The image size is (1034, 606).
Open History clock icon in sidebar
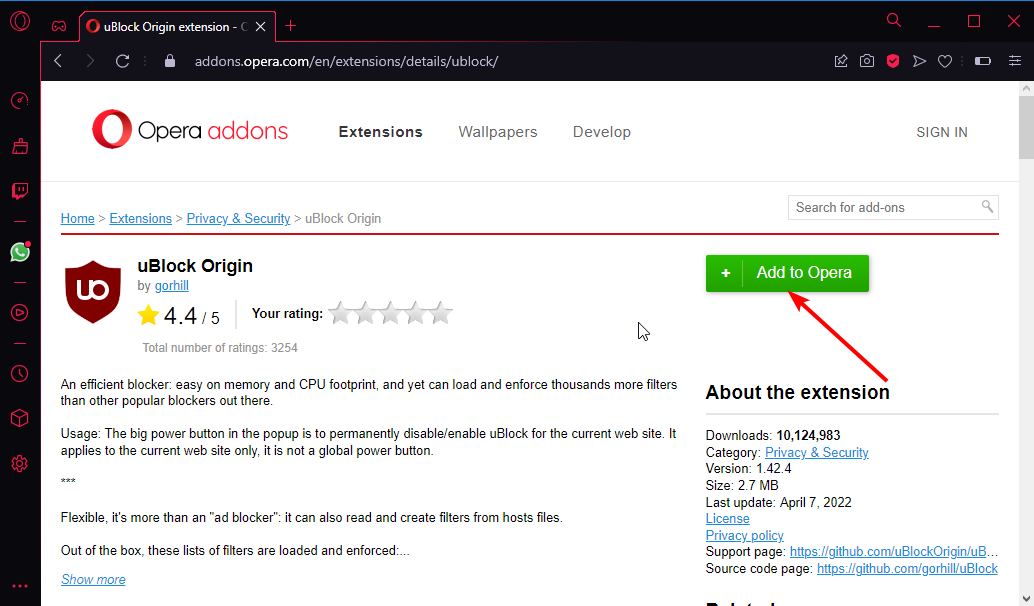[x=20, y=374]
